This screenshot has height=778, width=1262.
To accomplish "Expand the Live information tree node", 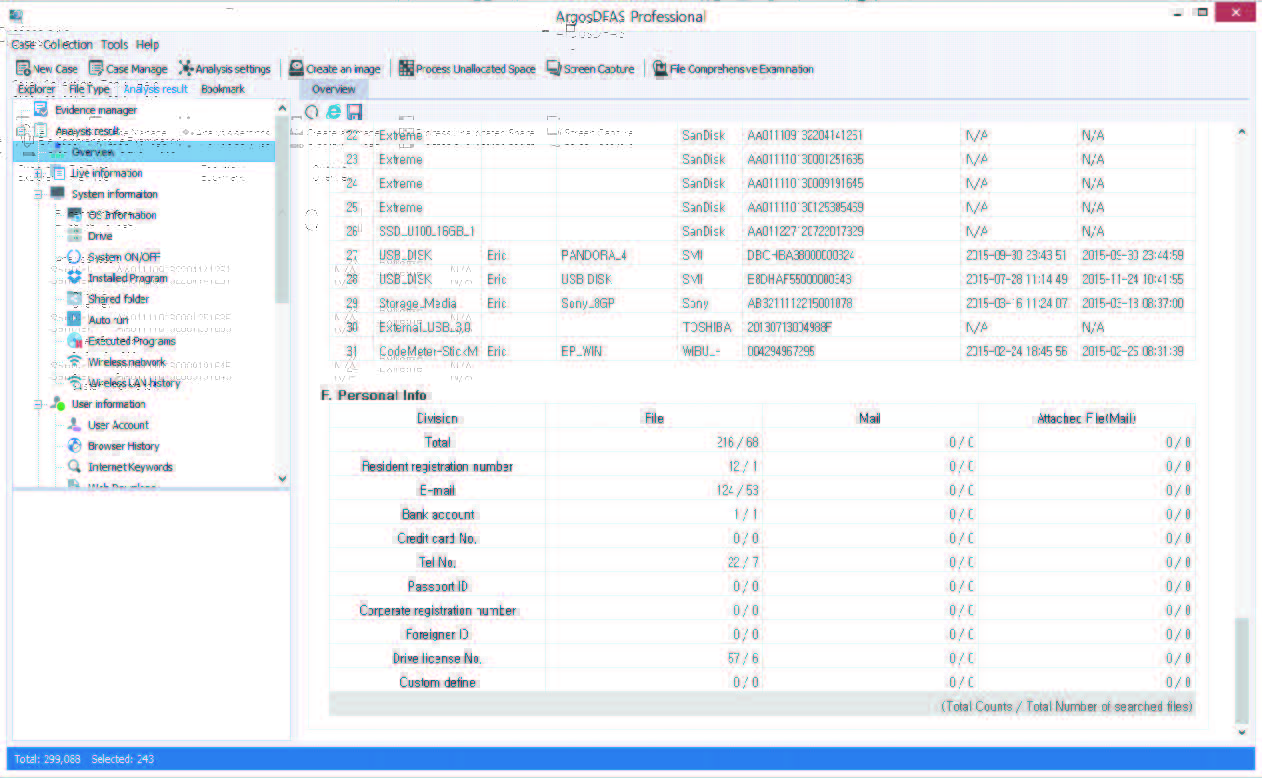I will point(38,173).
